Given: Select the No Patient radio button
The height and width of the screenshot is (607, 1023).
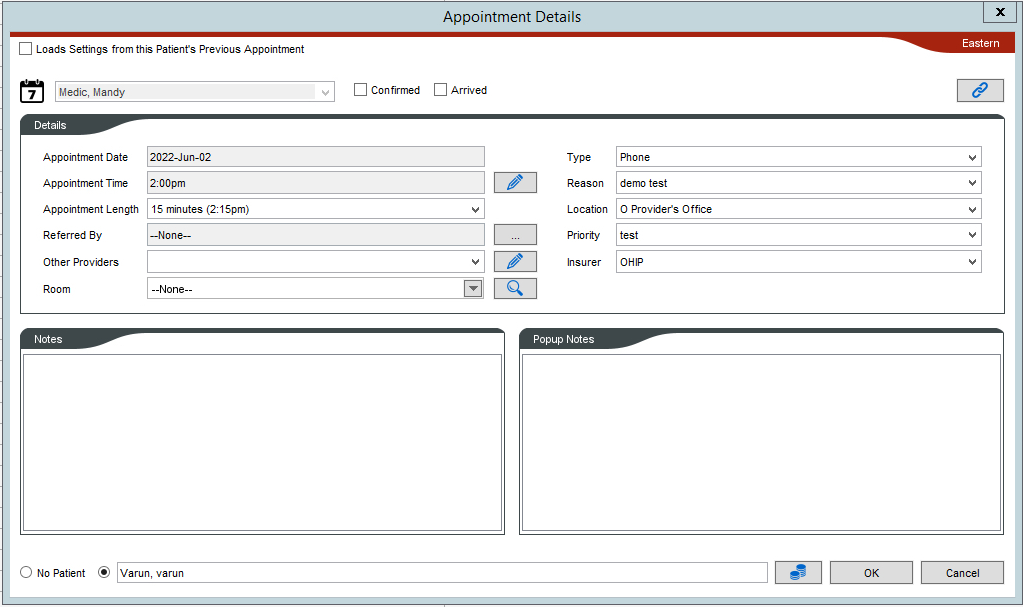Looking at the screenshot, I should tap(26, 572).
